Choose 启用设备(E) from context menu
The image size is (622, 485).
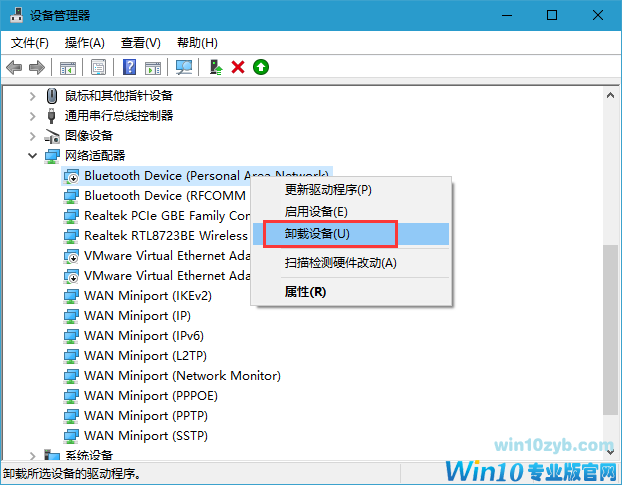(351, 212)
